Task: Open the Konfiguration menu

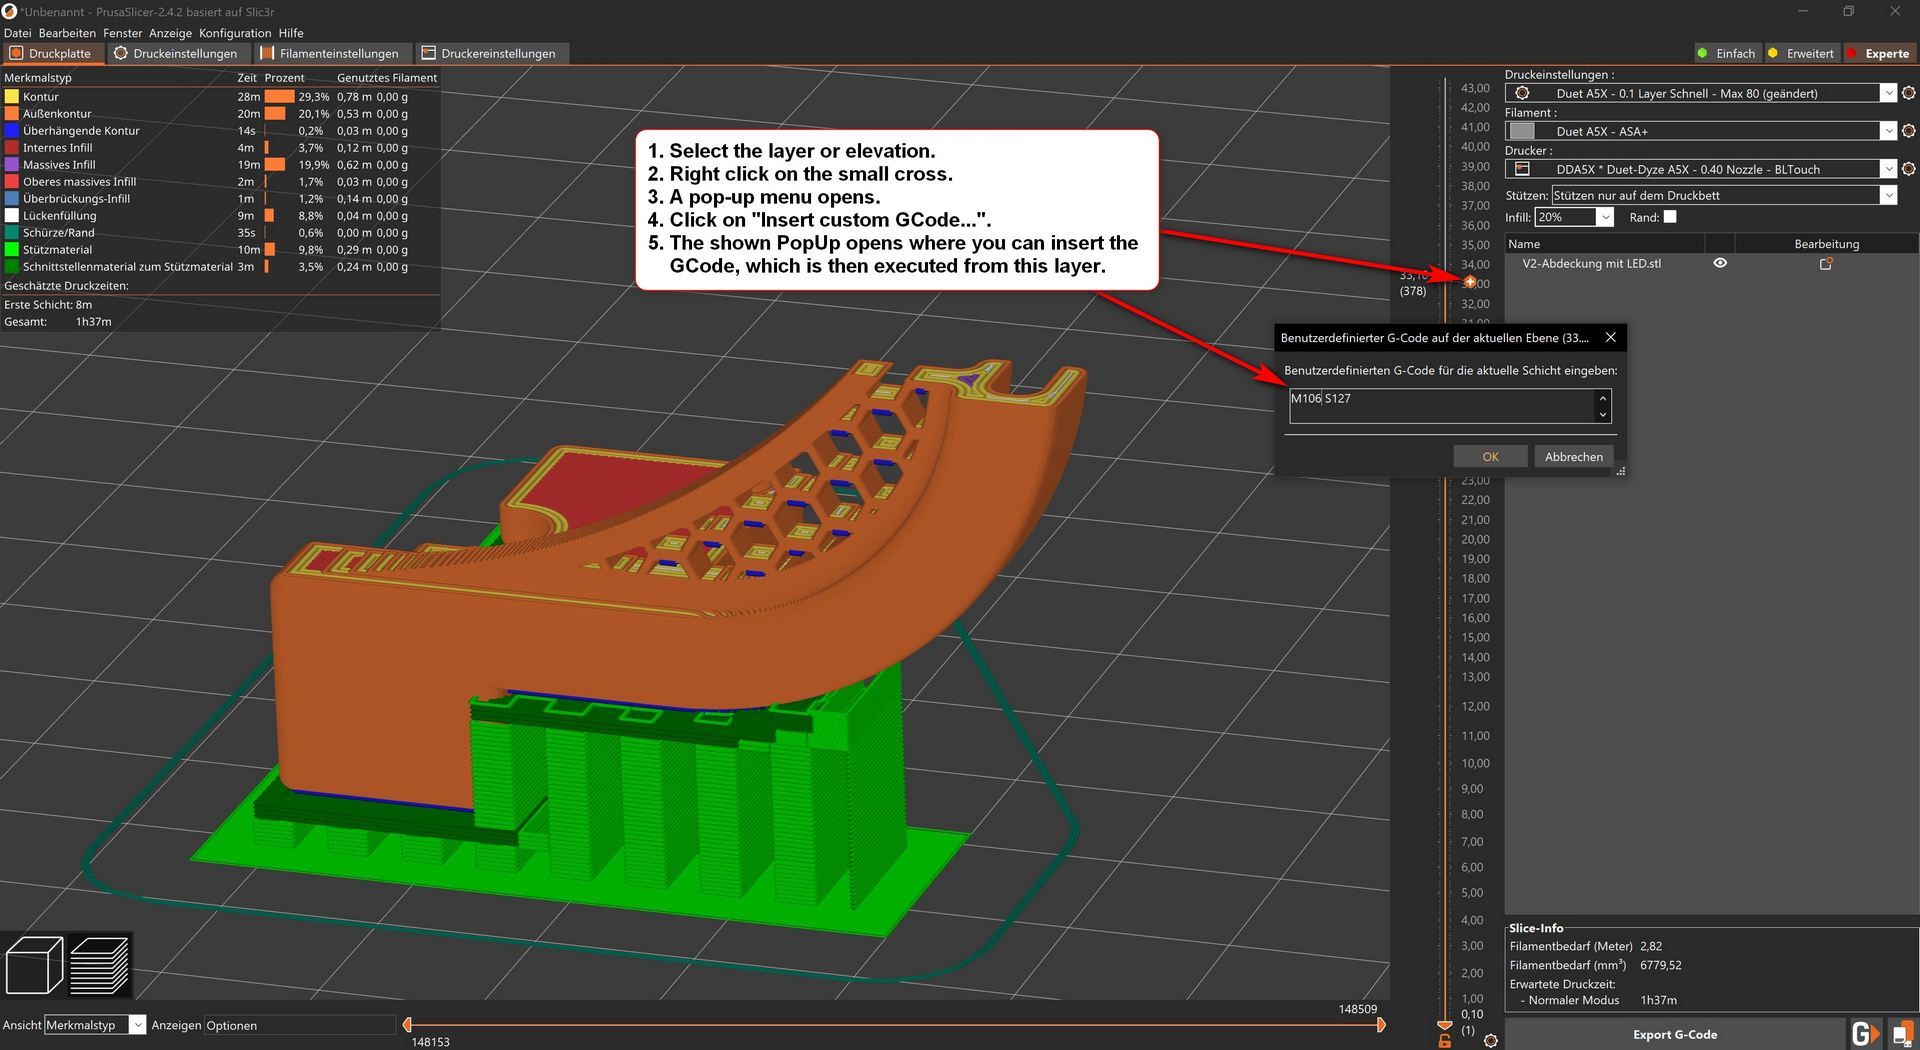Action: coord(235,33)
